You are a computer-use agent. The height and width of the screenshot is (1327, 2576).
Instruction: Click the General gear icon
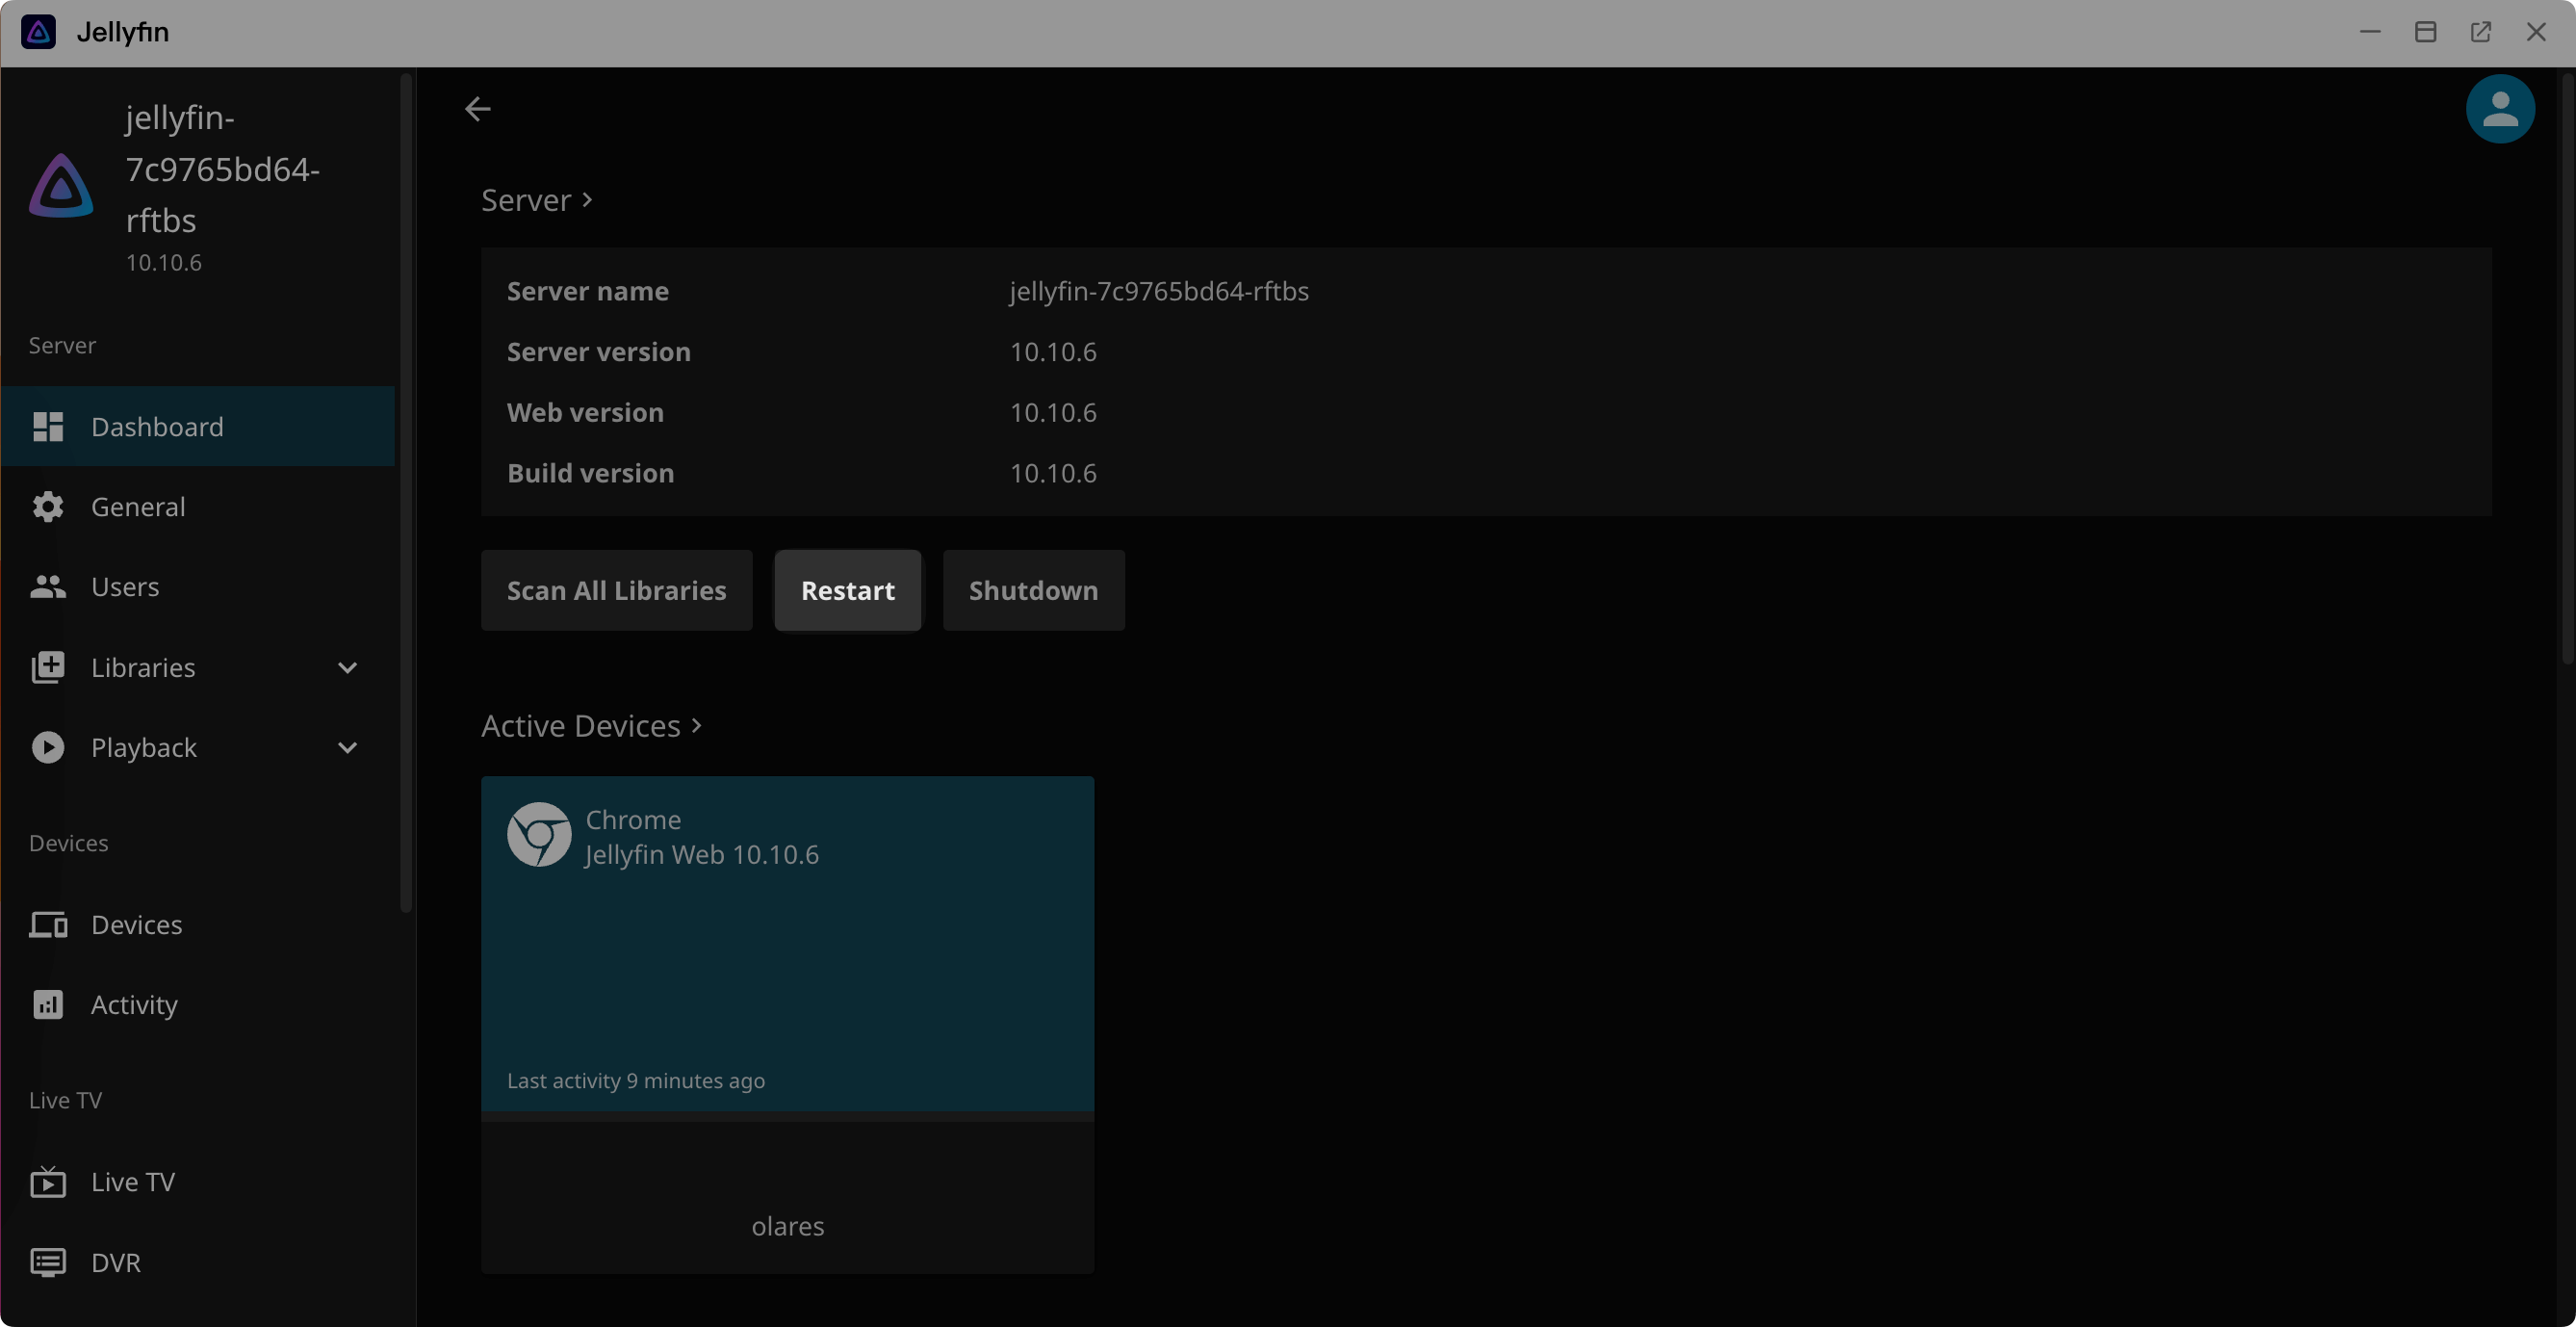coord(48,507)
